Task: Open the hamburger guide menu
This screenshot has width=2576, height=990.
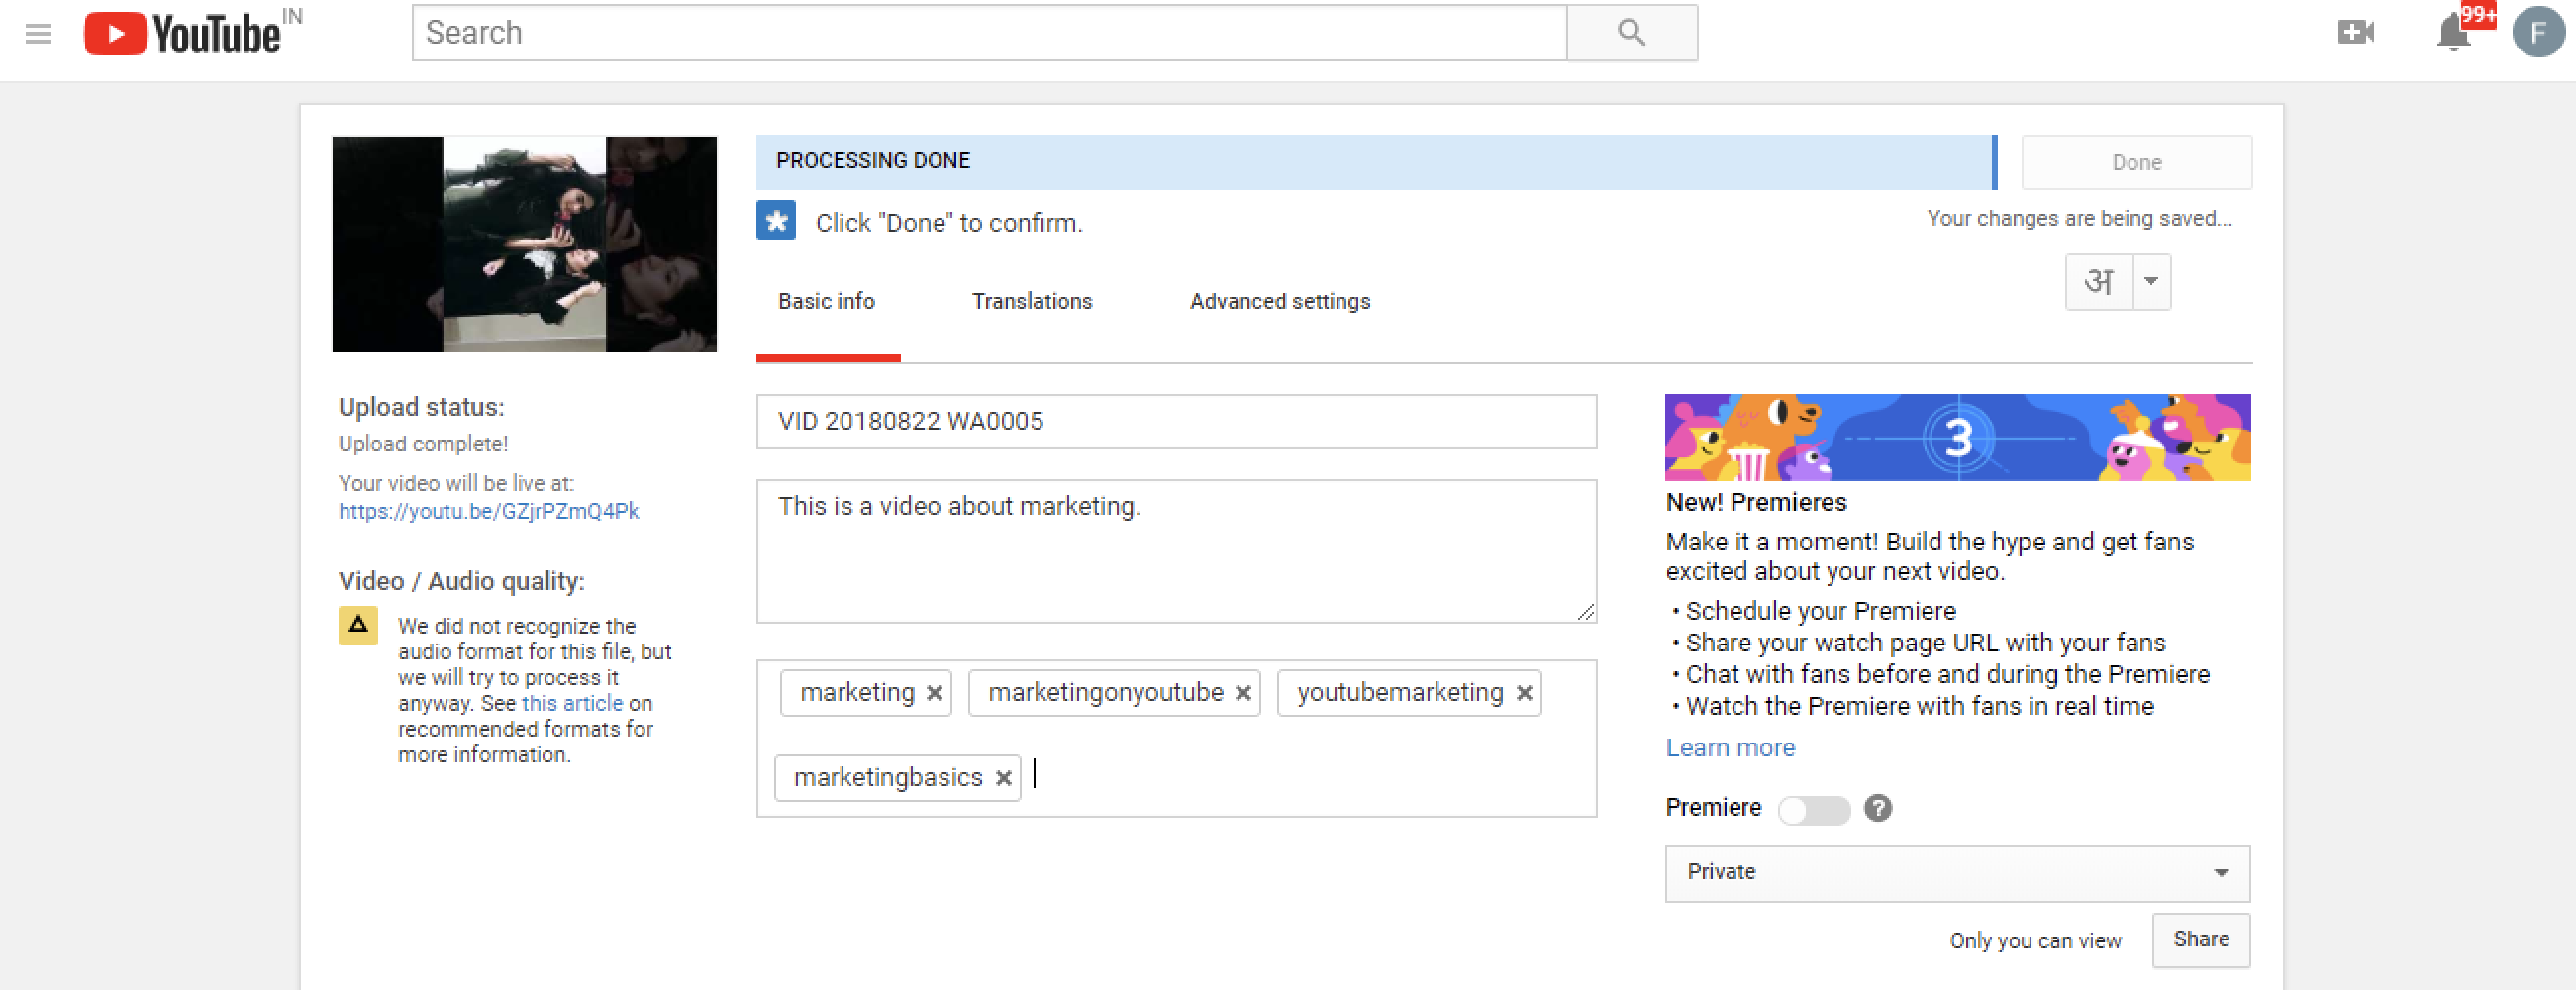Action: 38,34
